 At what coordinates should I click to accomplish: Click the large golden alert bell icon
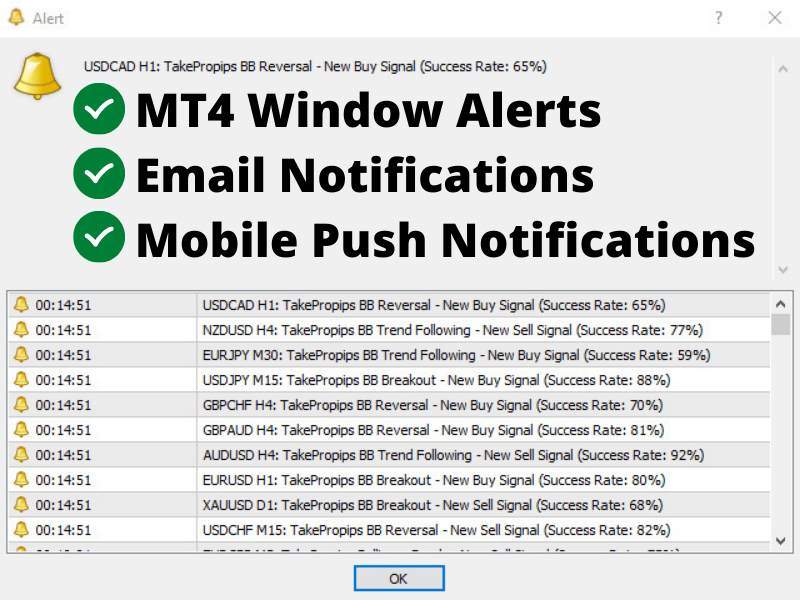coord(37,76)
